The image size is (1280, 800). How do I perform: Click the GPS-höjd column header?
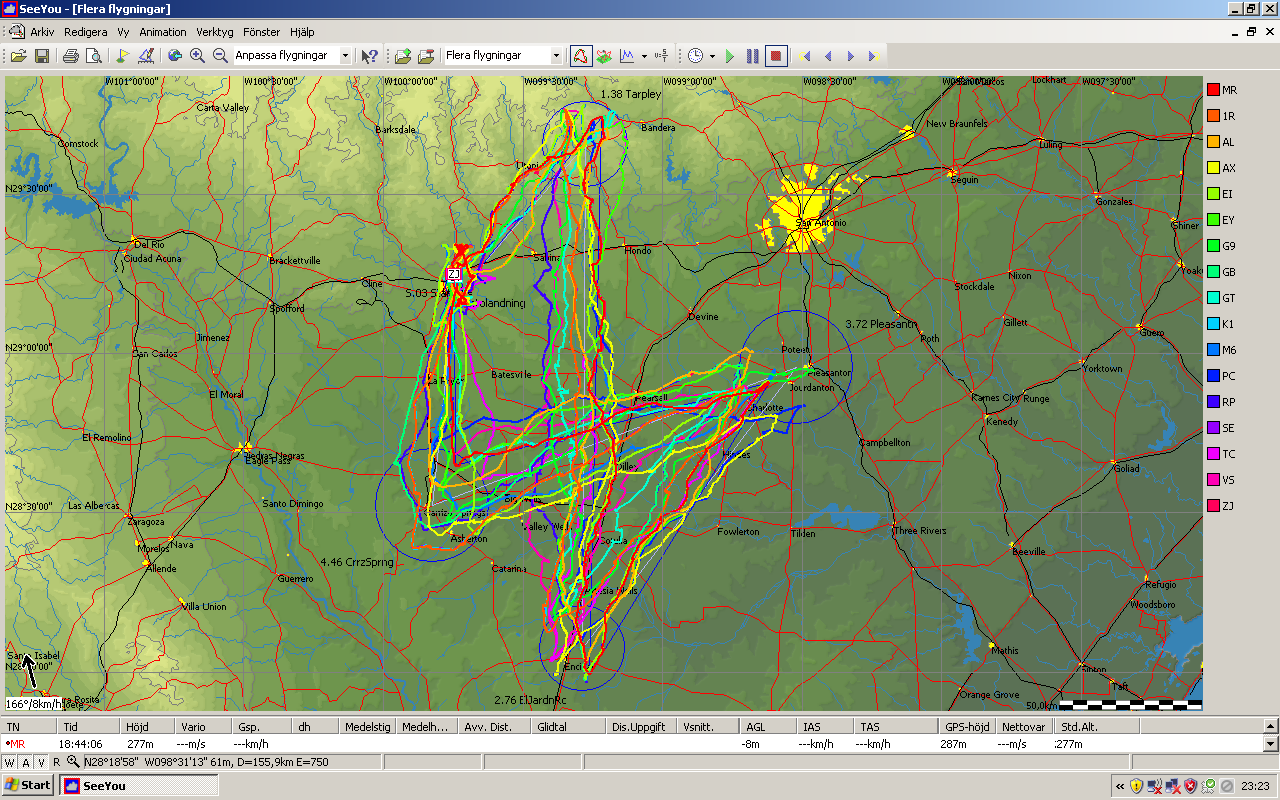(967, 727)
